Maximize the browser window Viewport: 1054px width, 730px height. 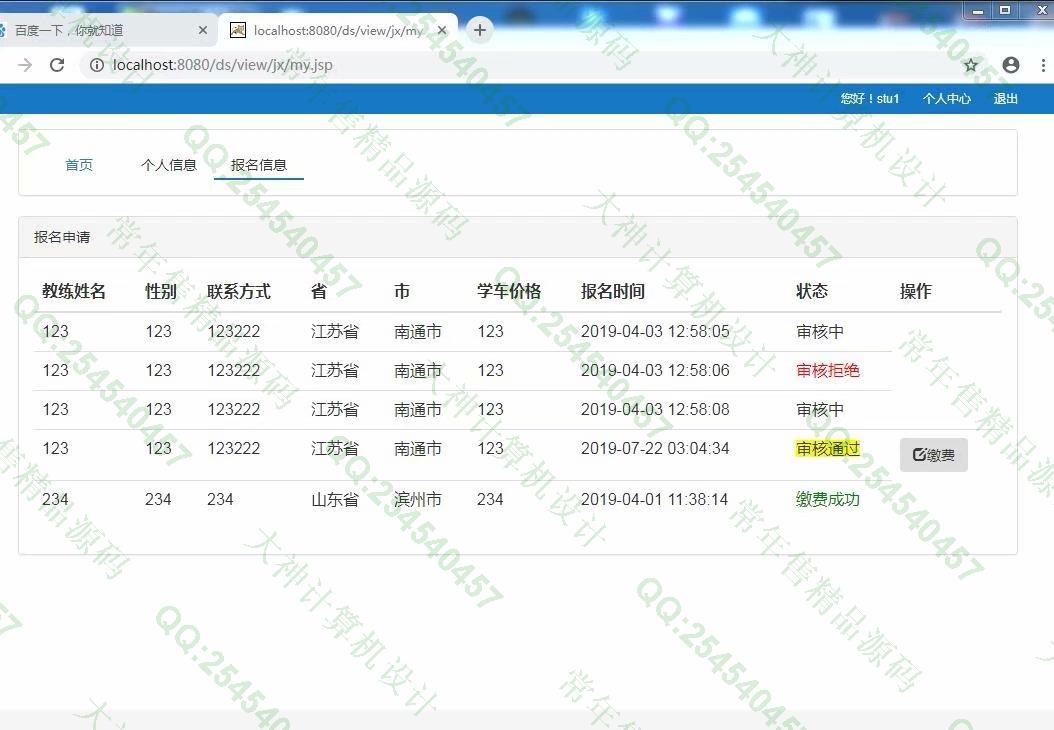1005,10
